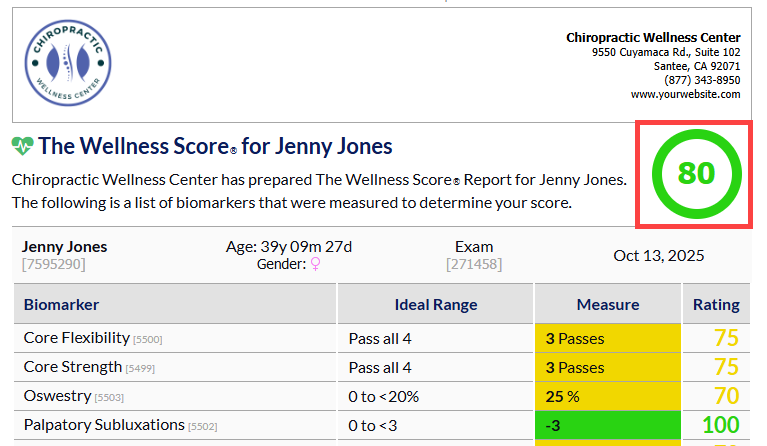Screen dimensions: 767x446
Task: Click the green 80 wellness score circle
Action: pyautogui.click(x=697, y=174)
